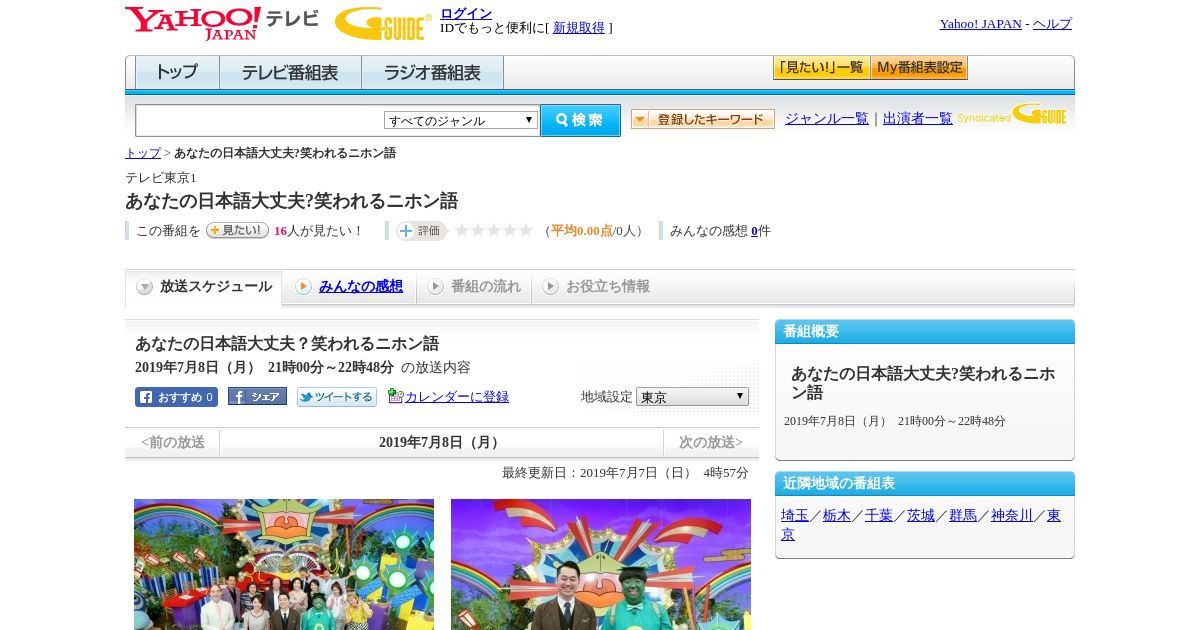Open the 群馬 region link
This screenshot has width=1200, height=630.
963,515
